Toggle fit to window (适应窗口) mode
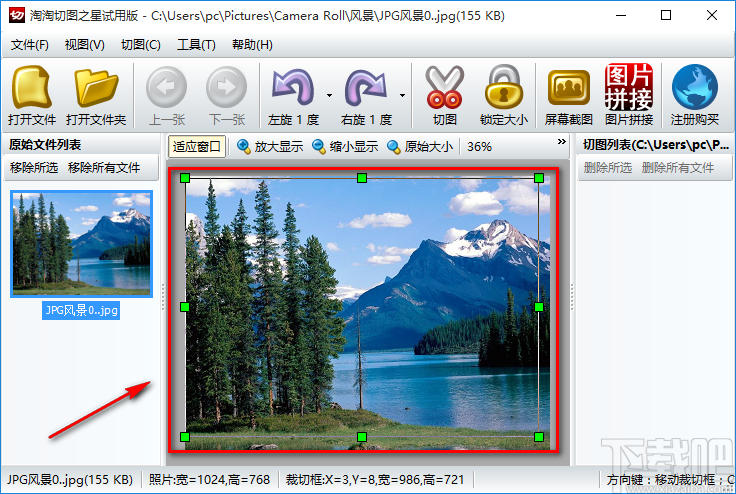This screenshot has height=494, width=736. pyautogui.click(x=197, y=147)
